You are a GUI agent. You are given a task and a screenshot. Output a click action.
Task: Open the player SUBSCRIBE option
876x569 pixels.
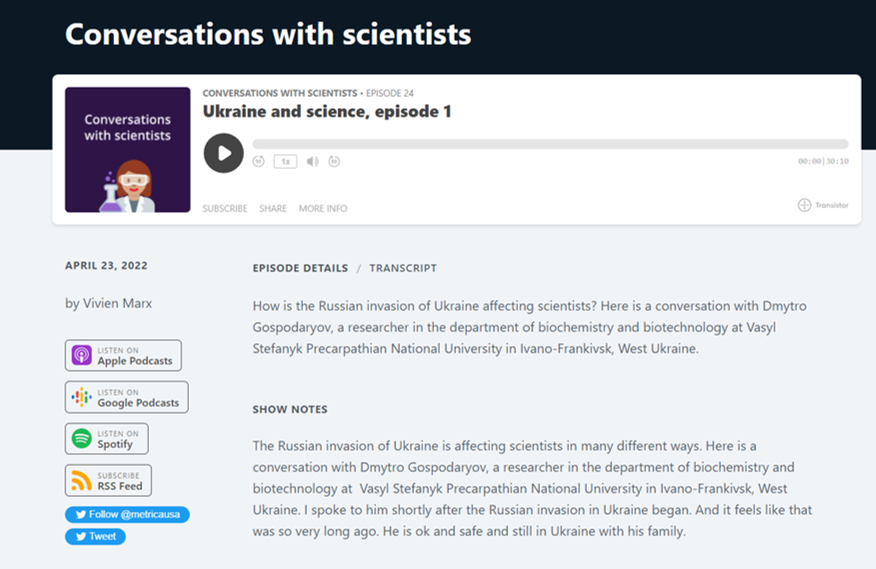click(x=225, y=209)
